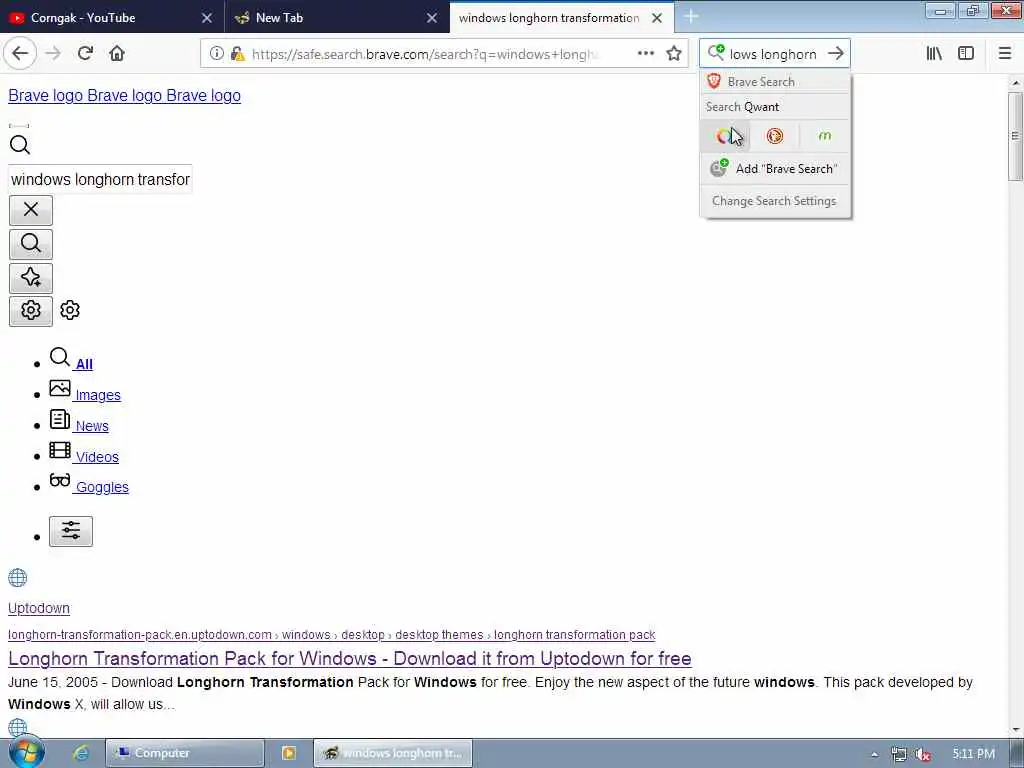1024x768 pixels.
Task: Open Longhorn Transformation Pack result title
Action: (x=349, y=658)
